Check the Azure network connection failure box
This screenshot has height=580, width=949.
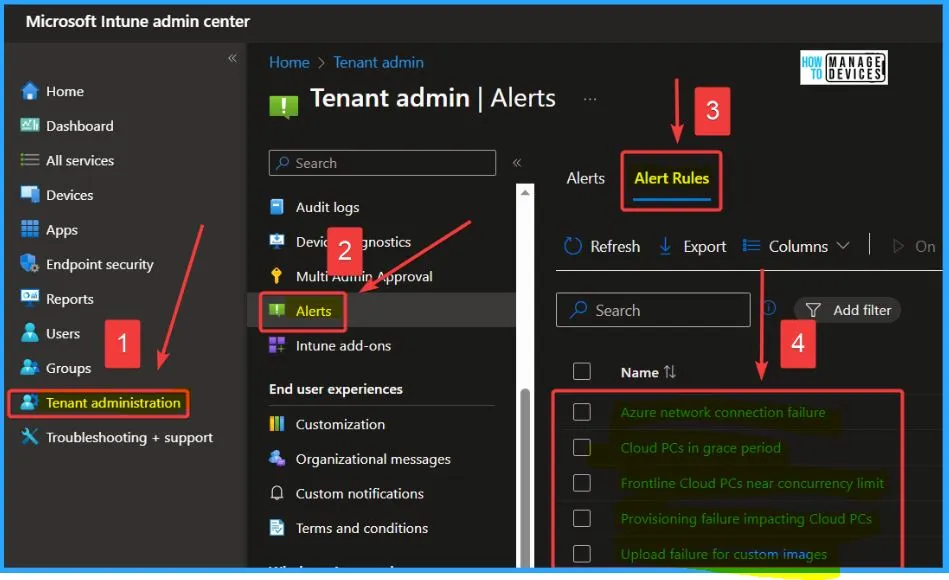[582, 412]
